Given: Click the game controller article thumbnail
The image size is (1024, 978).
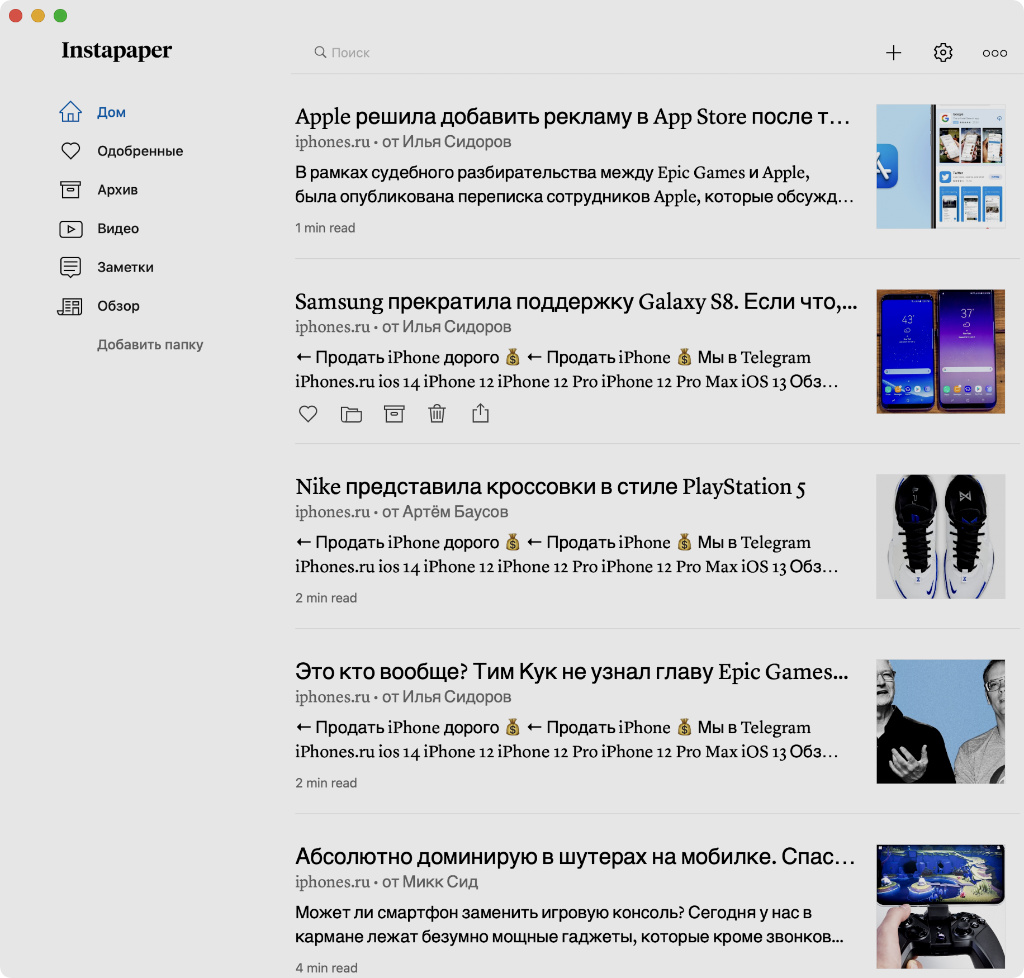Looking at the screenshot, I should tap(940, 906).
